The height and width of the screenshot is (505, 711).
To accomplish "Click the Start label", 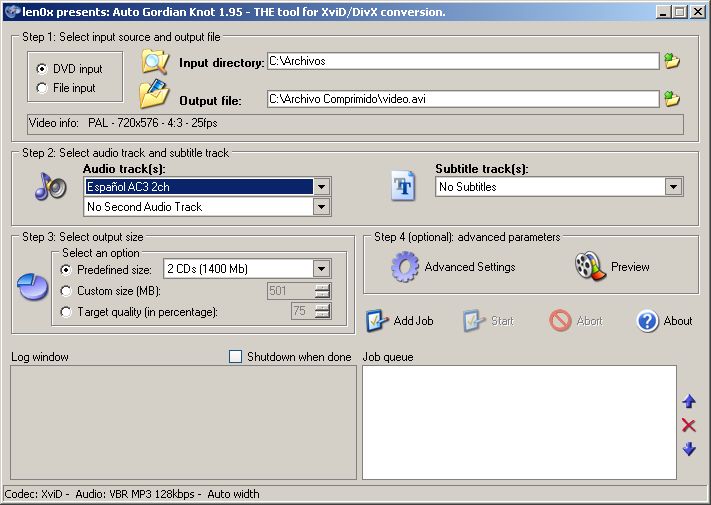I will tap(502, 321).
